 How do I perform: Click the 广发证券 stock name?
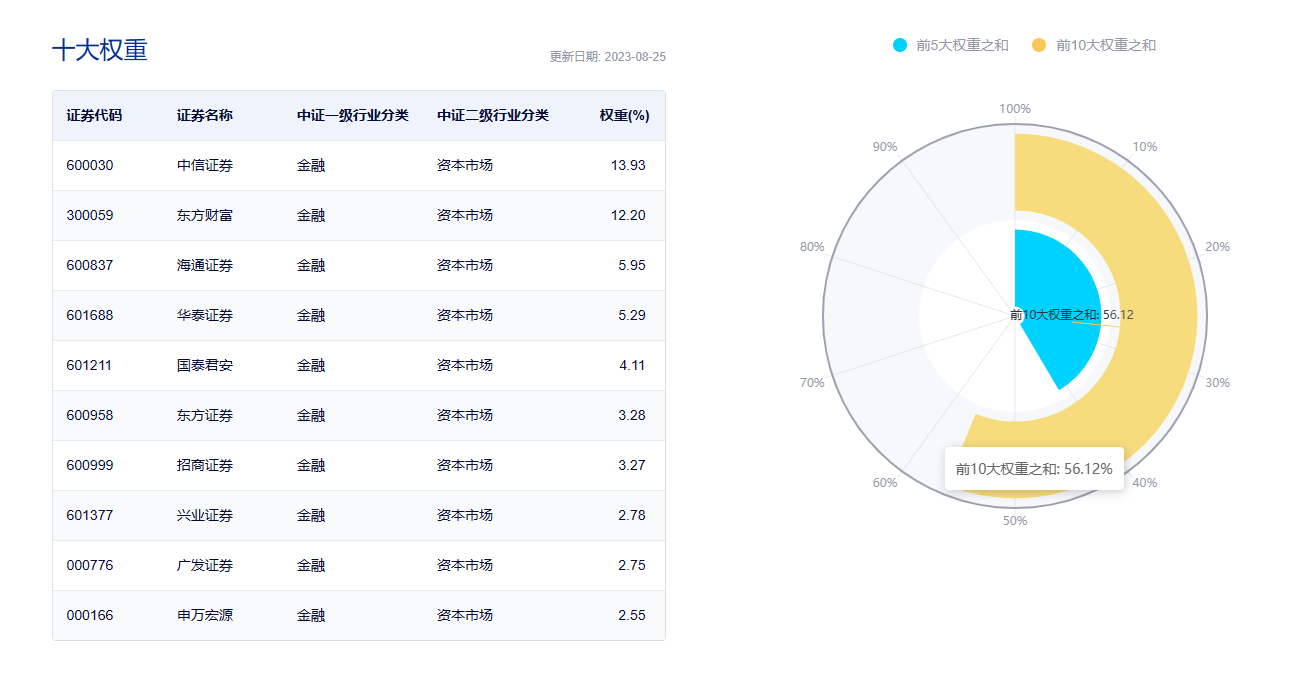(205, 565)
